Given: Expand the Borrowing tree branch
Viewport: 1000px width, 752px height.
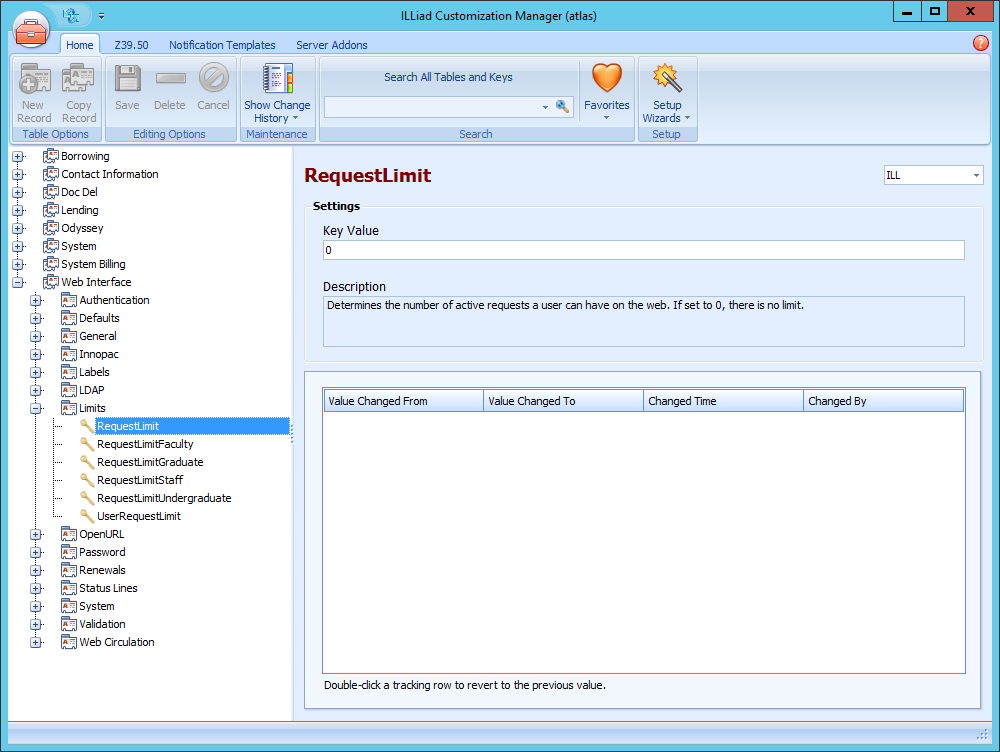Looking at the screenshot, I should click(18, 155).
